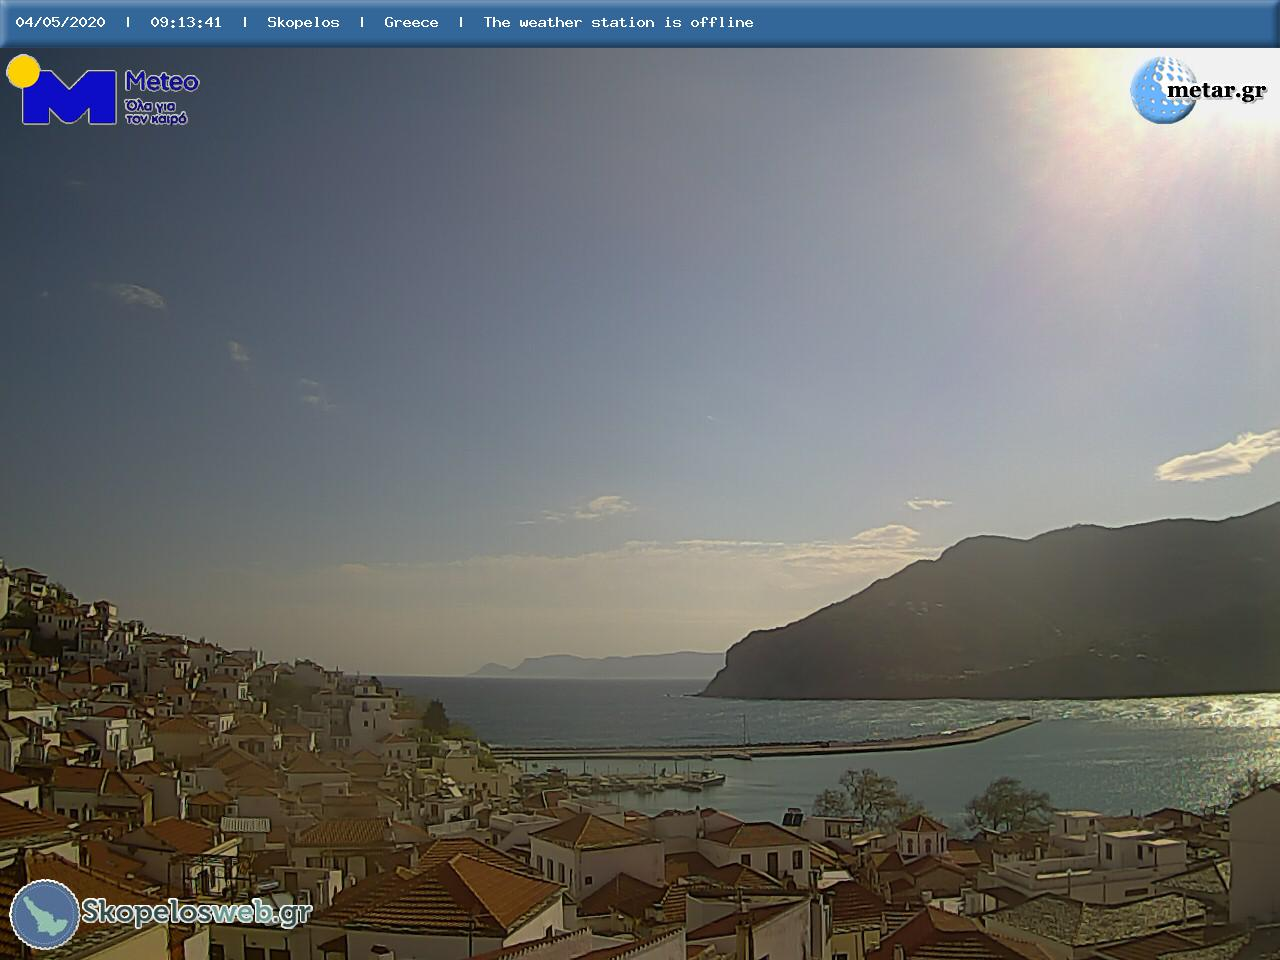Click 'The weather station is offline' text

618,22
